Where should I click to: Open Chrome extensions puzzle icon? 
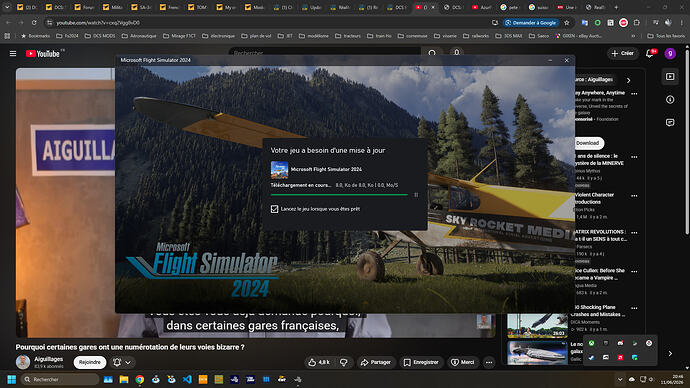[637, 22]
